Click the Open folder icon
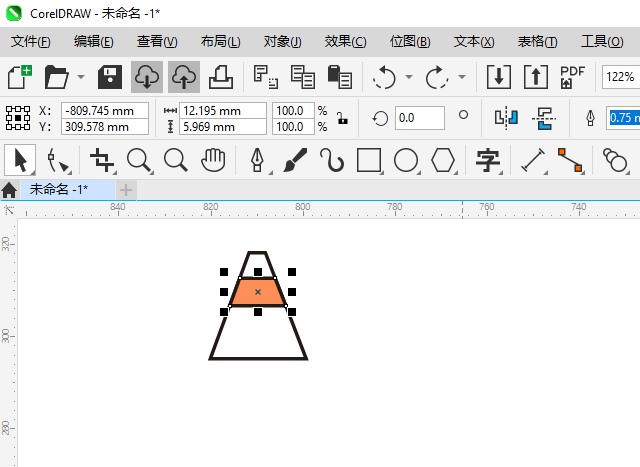The height and width of the screenshot is (467, 640). [x=56, y=77]
